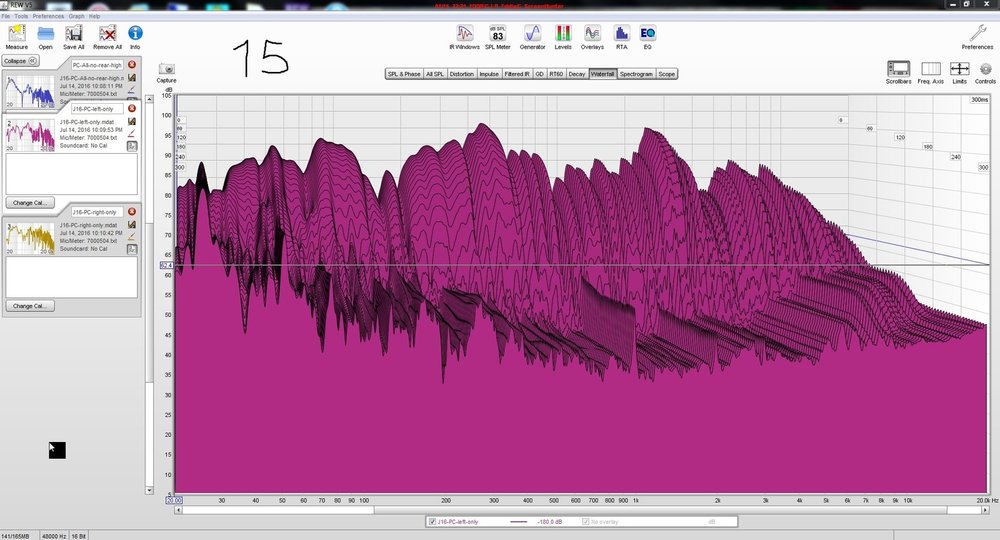Toggle the Scrollbars graph option
The image size is (1000, 540).
(x=898, y=72)
